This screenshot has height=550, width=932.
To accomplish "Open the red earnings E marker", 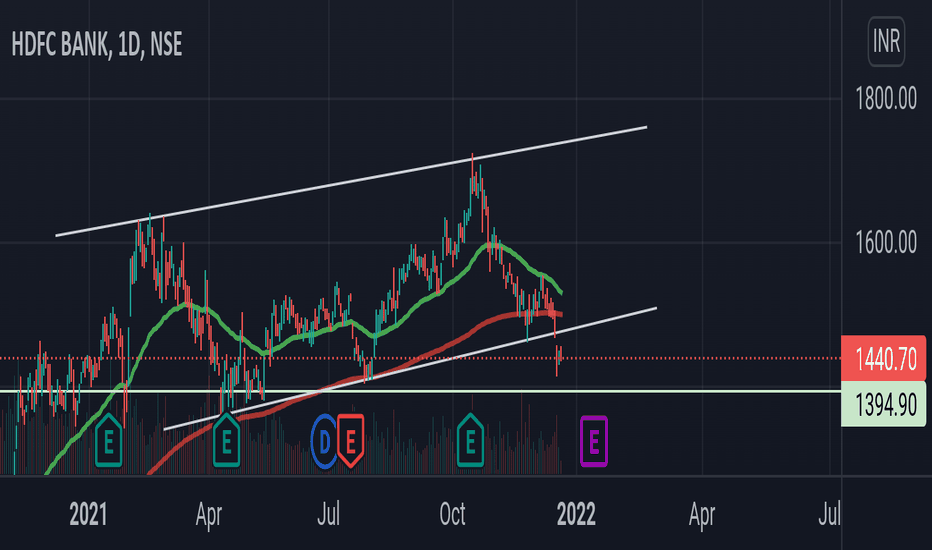I will pos(351,442).
